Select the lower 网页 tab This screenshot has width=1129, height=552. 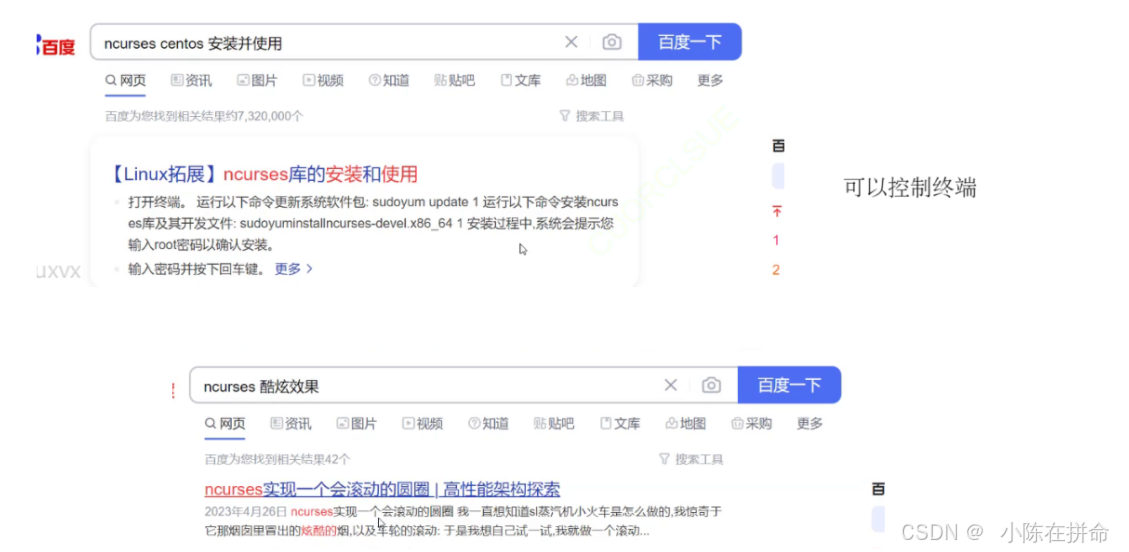[x=225, y=424]
